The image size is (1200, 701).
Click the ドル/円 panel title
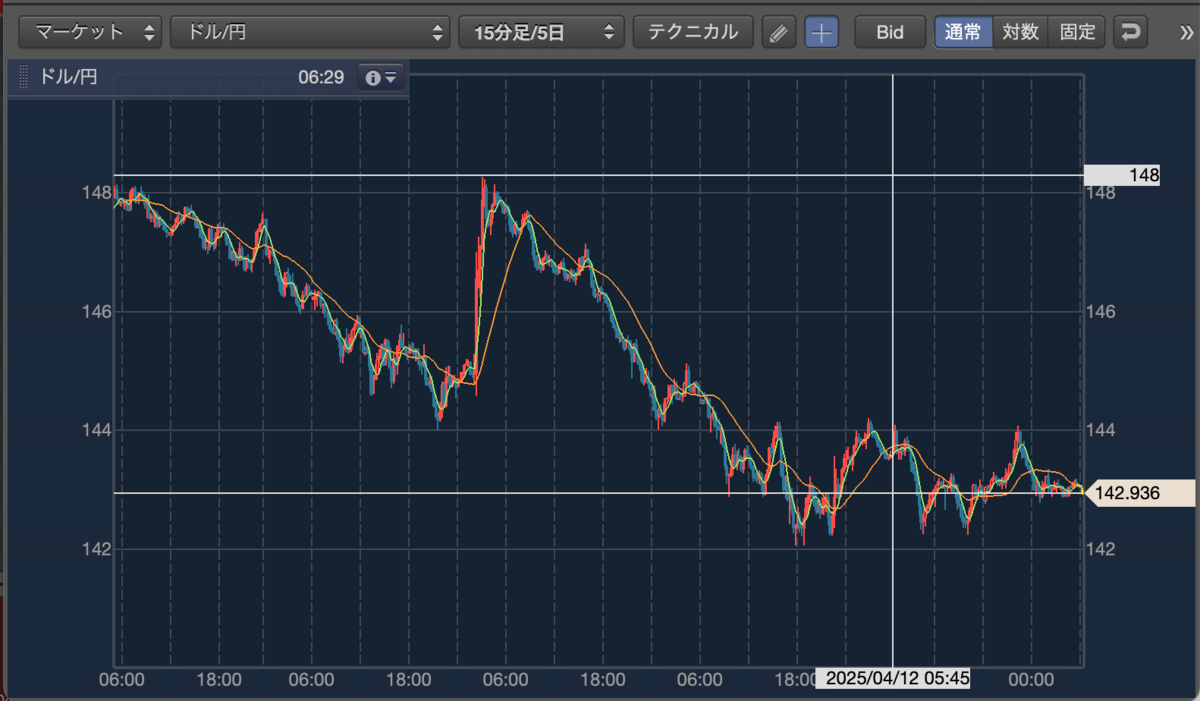69,77
